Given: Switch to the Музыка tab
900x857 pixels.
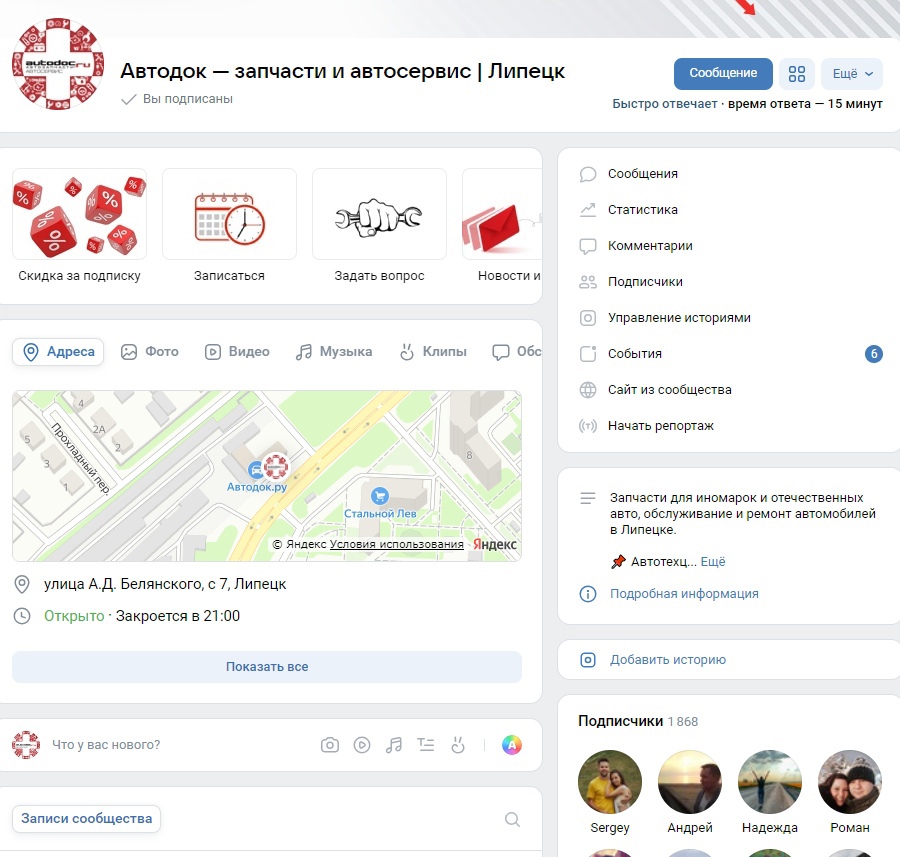Looking at the screenshot, I should click(333, 351).
